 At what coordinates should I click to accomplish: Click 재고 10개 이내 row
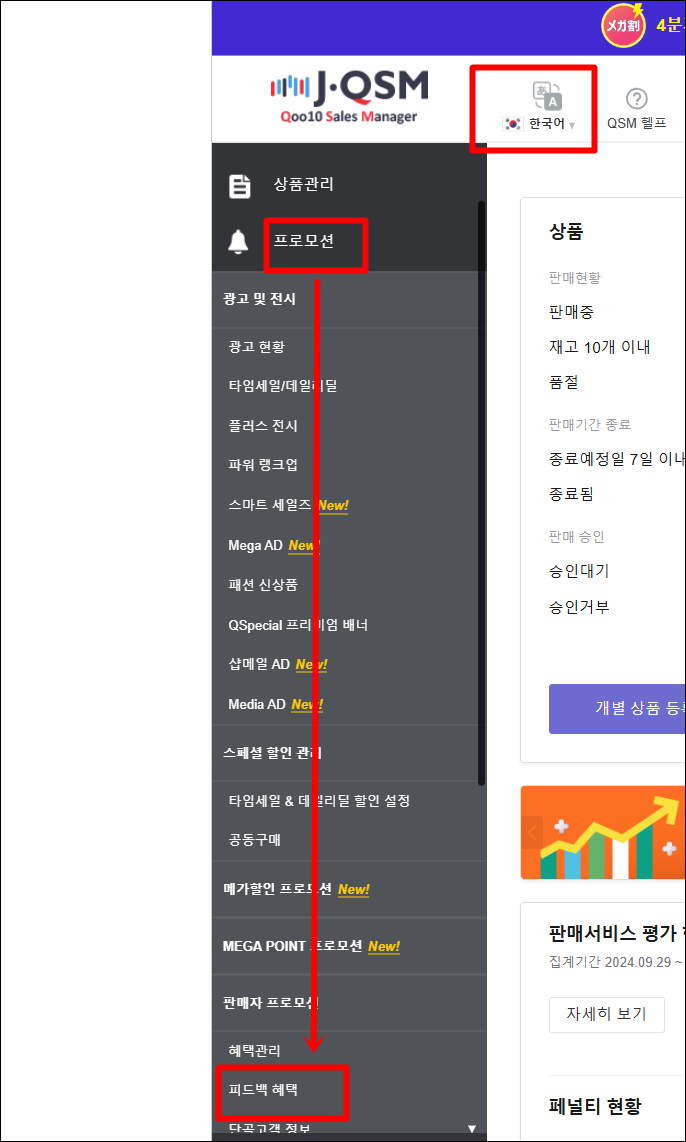click(599, 347)
